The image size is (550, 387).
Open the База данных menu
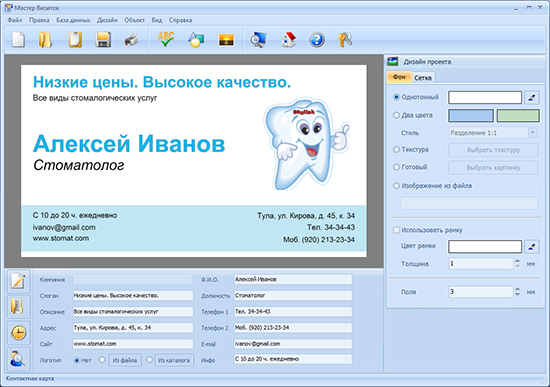[73, 20]
